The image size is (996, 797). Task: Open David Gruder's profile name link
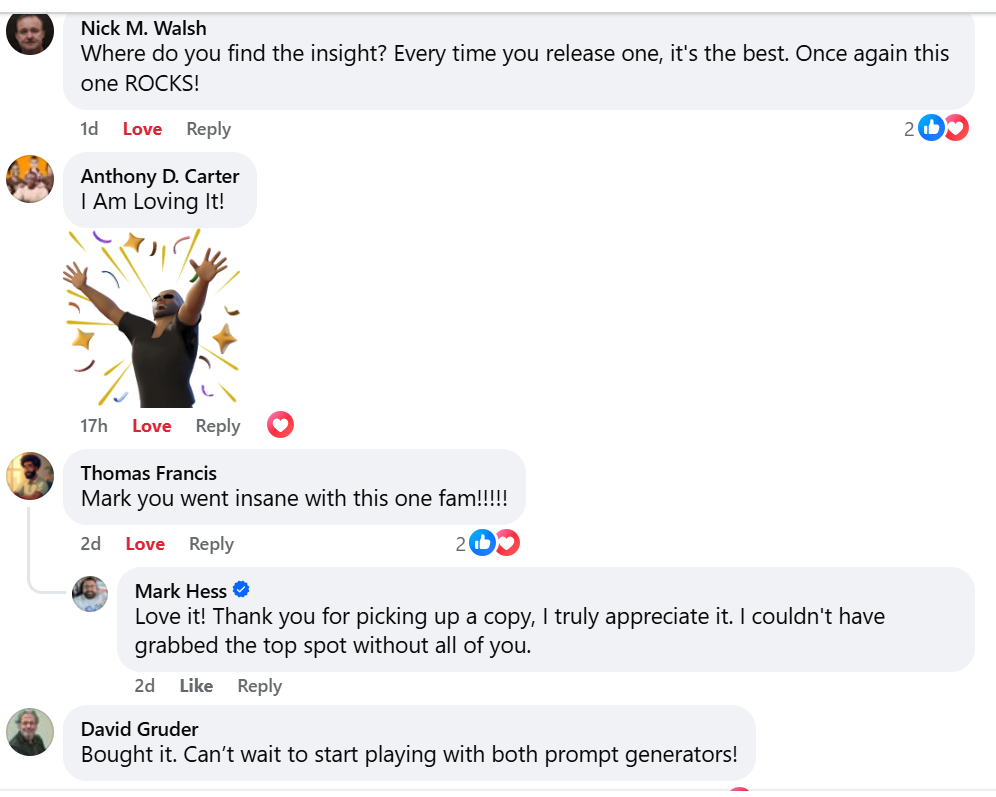pyautogui.click(x=139, y=729)
